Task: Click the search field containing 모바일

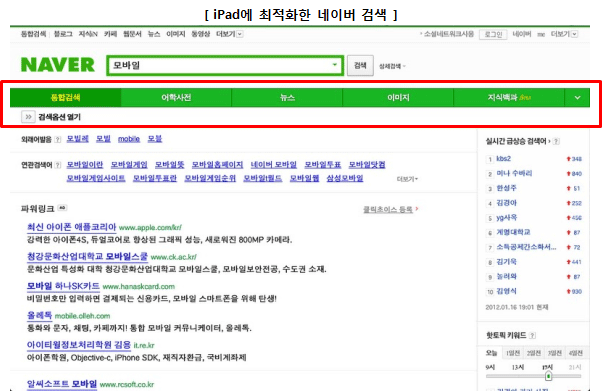Action: click(225, 65)
